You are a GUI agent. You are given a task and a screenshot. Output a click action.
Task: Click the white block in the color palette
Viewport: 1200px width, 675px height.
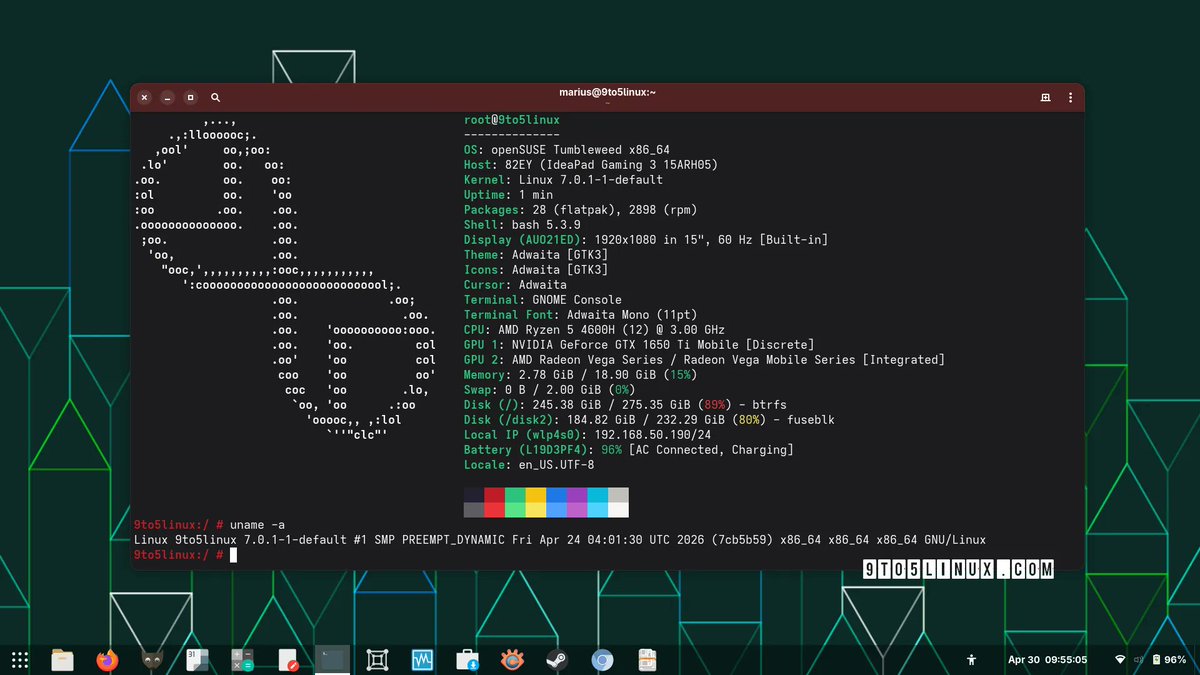tap(618, 510)
